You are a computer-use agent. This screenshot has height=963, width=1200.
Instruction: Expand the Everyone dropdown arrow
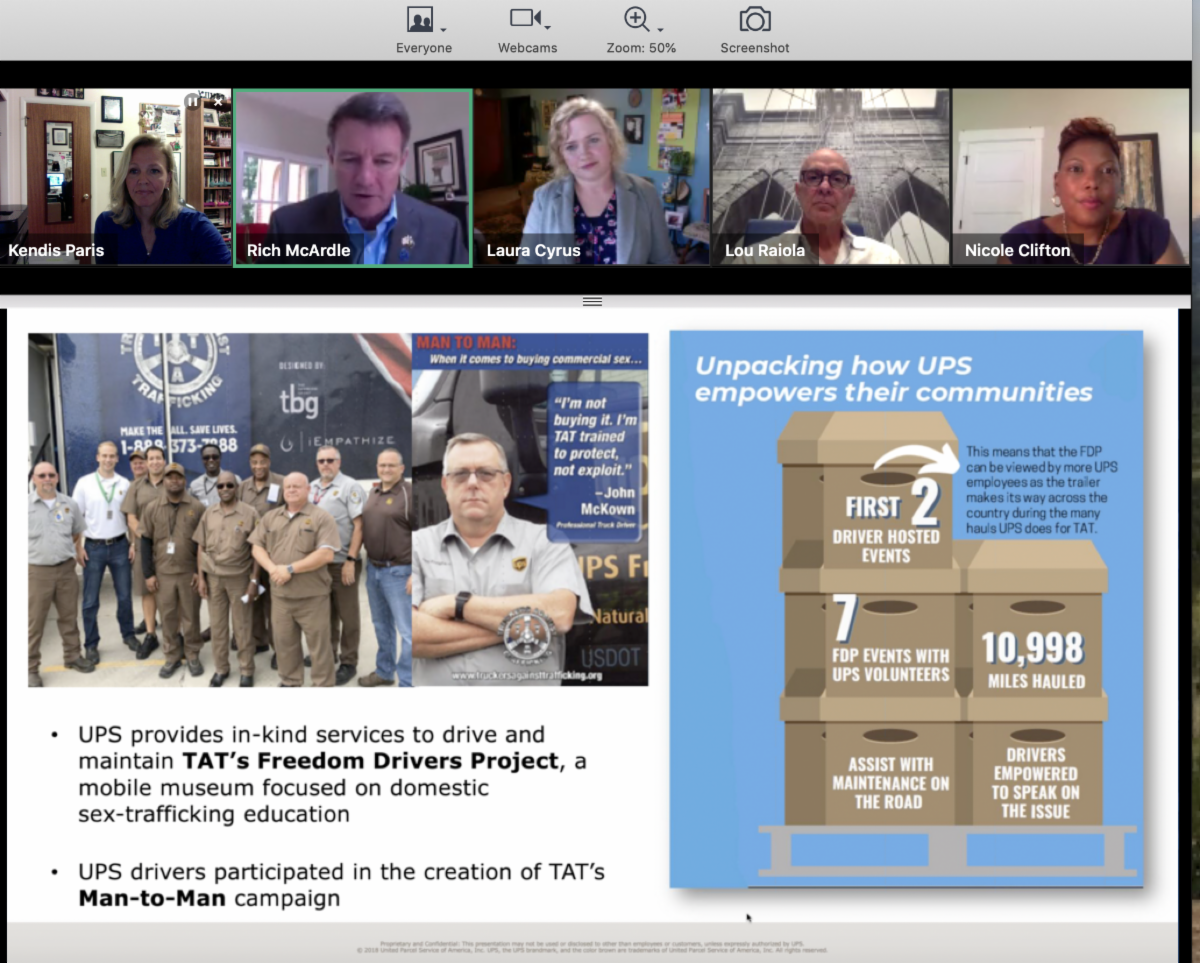444,28
